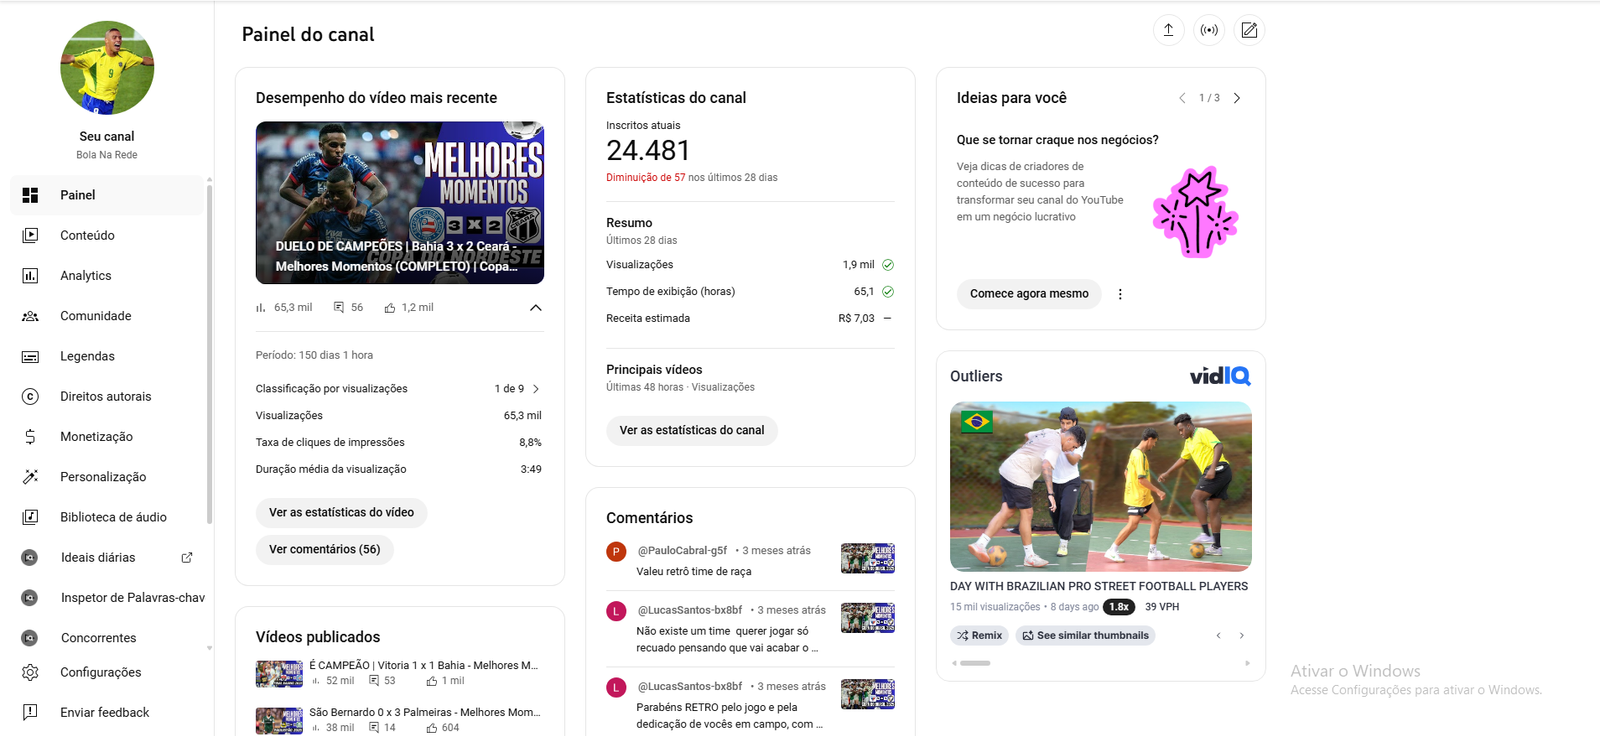Click the vidIQ logo in Outliers card
Screen dimensions: 1600x736
pos(1220,376)
